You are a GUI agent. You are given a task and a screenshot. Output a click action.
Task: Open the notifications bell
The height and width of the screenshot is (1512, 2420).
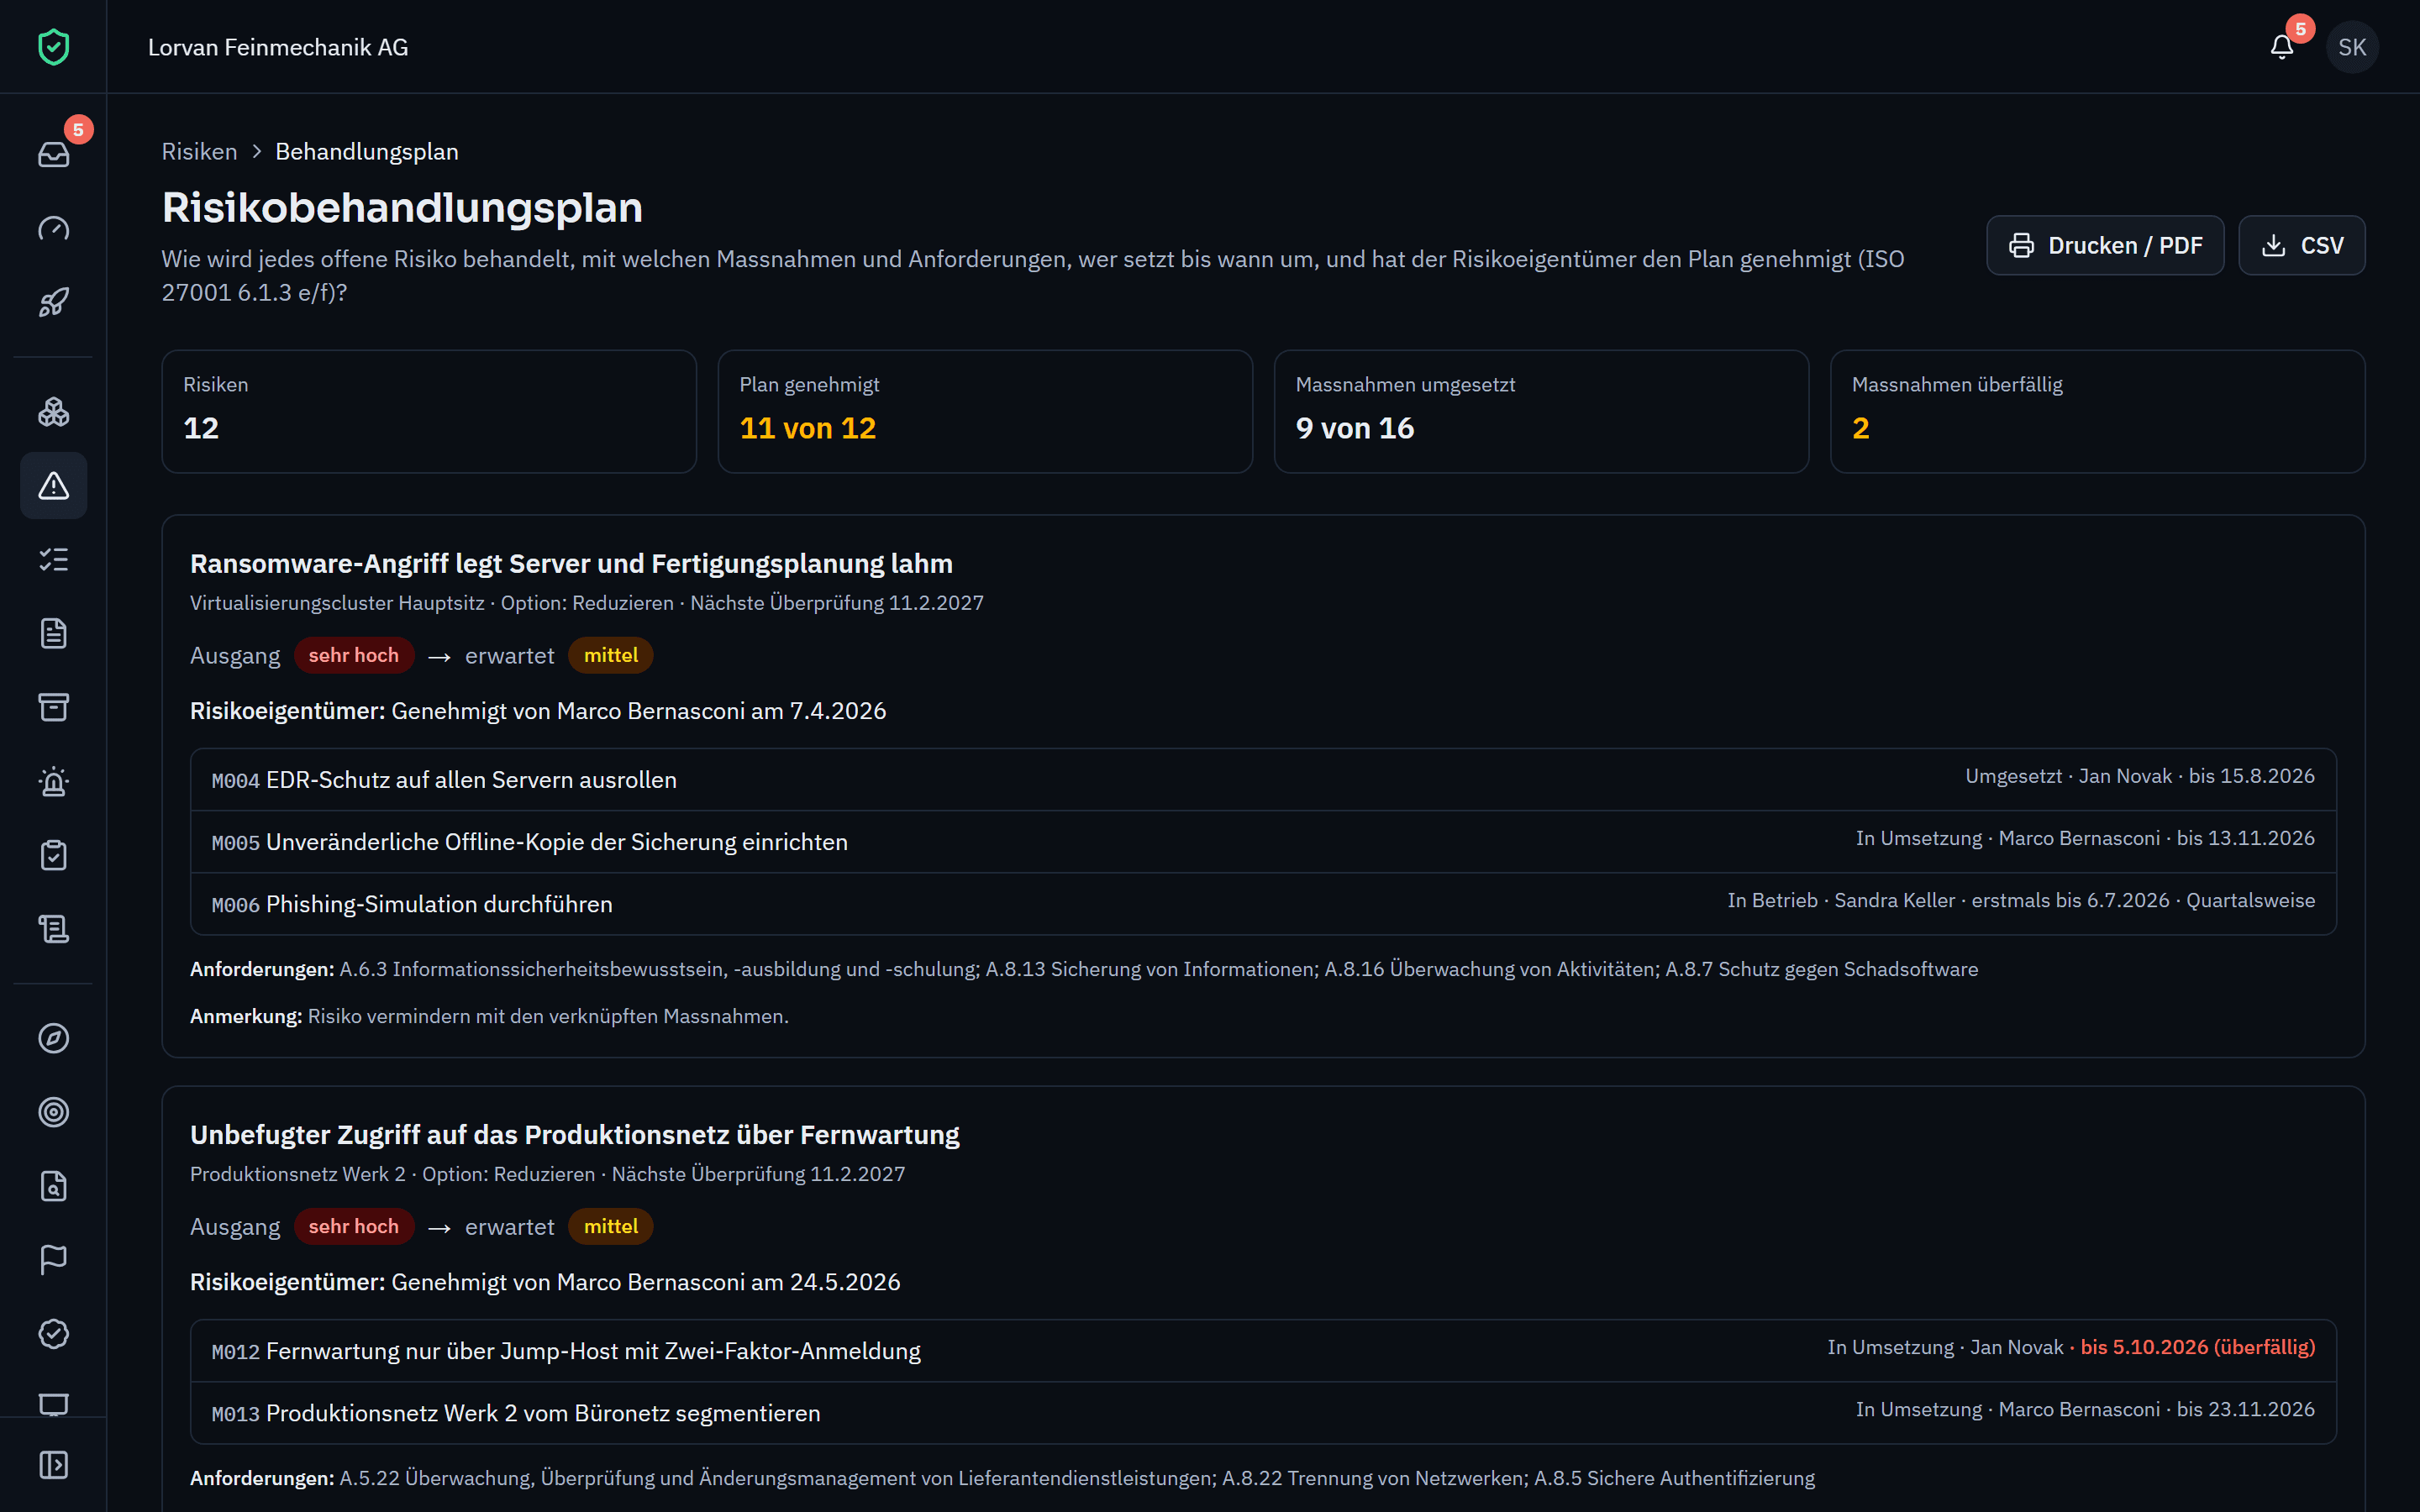[2282, 47]
